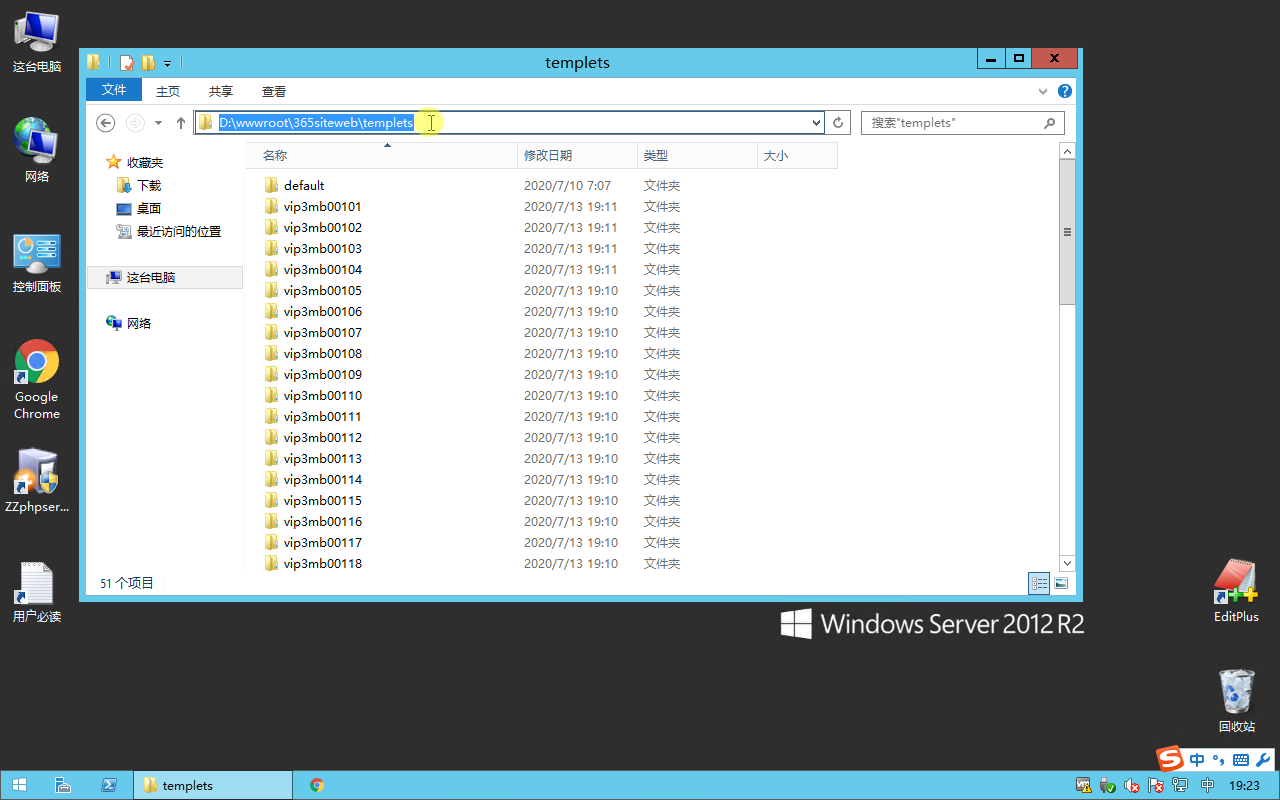Click Sogou input S logo

[x=1170, y=759]
